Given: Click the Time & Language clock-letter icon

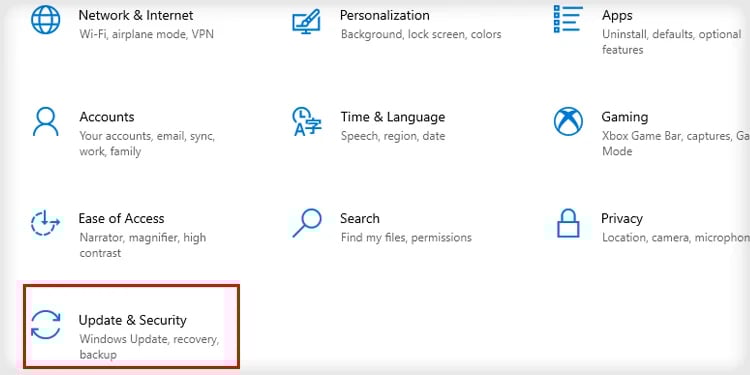Looking at the screenshot, I should (307, 121).
